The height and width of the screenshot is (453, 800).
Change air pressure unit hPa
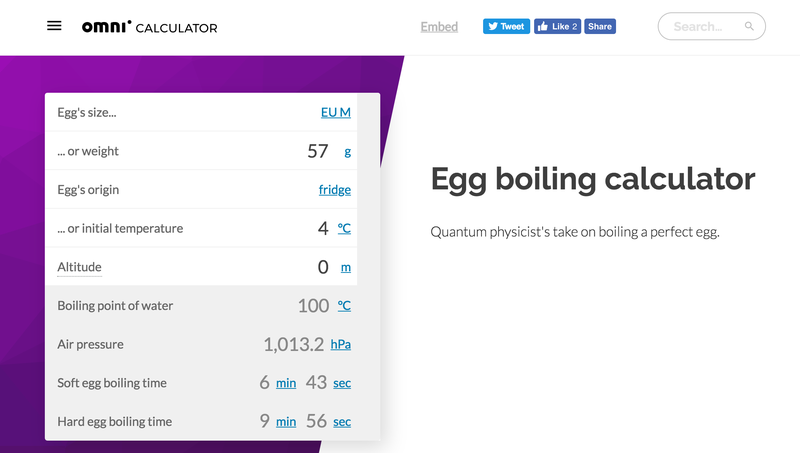point(341,344)
